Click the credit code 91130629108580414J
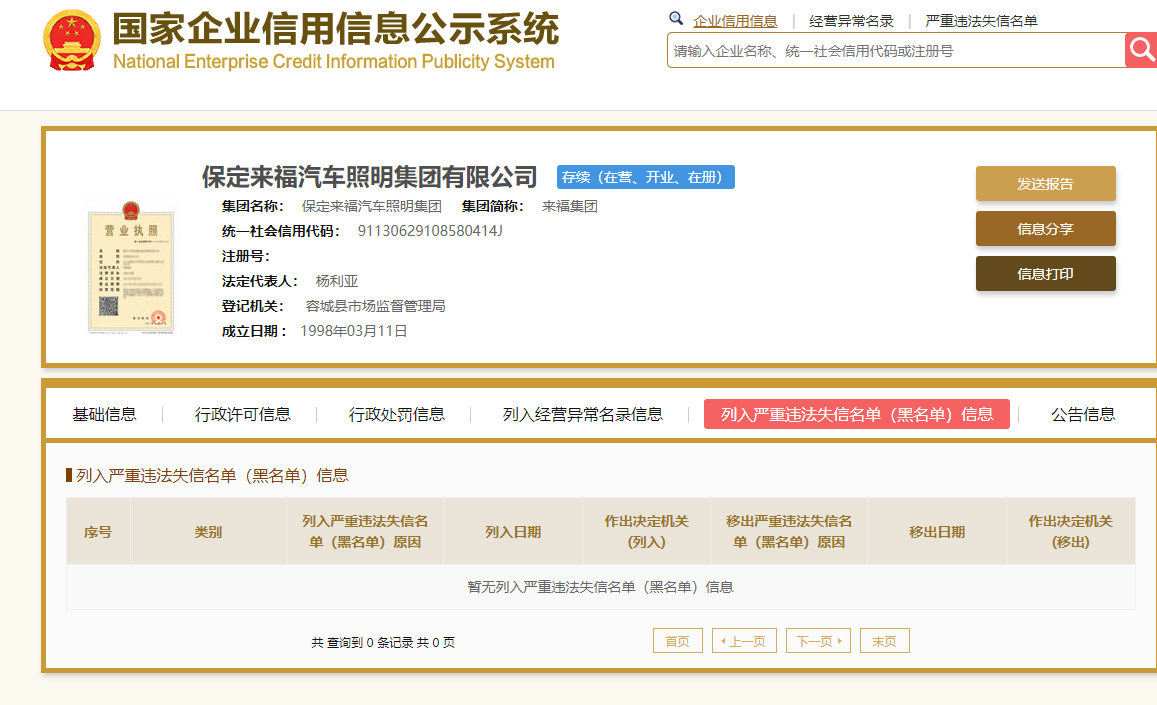The image size is (1157, 705). 430,231
